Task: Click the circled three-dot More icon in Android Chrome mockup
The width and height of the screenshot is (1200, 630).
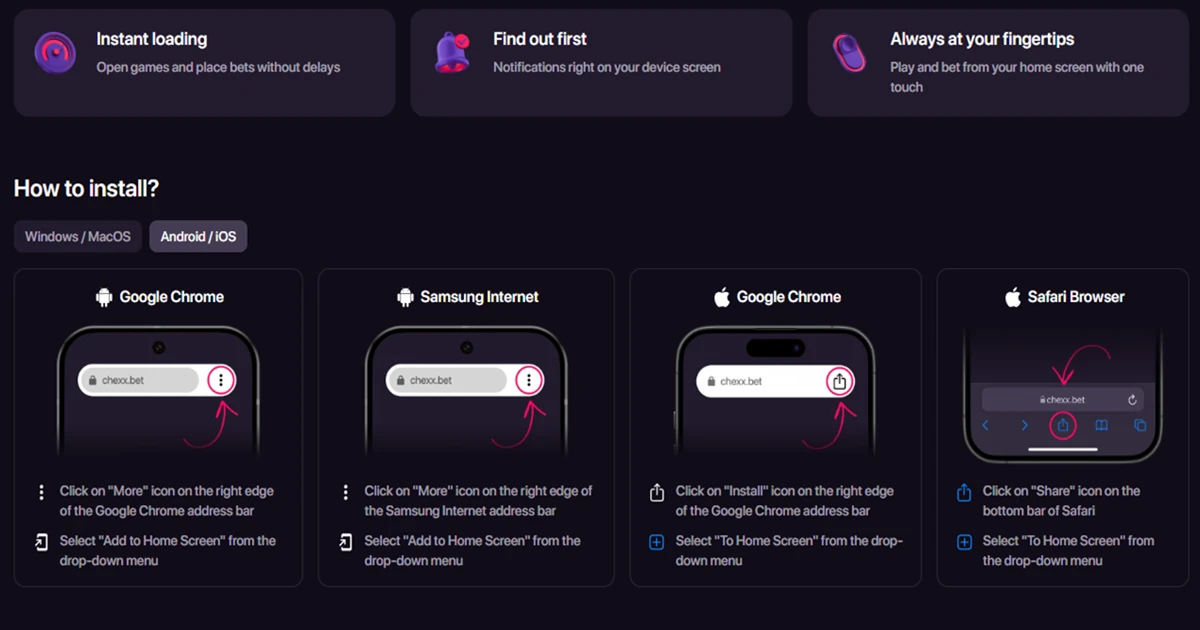Action: [221, 380]
